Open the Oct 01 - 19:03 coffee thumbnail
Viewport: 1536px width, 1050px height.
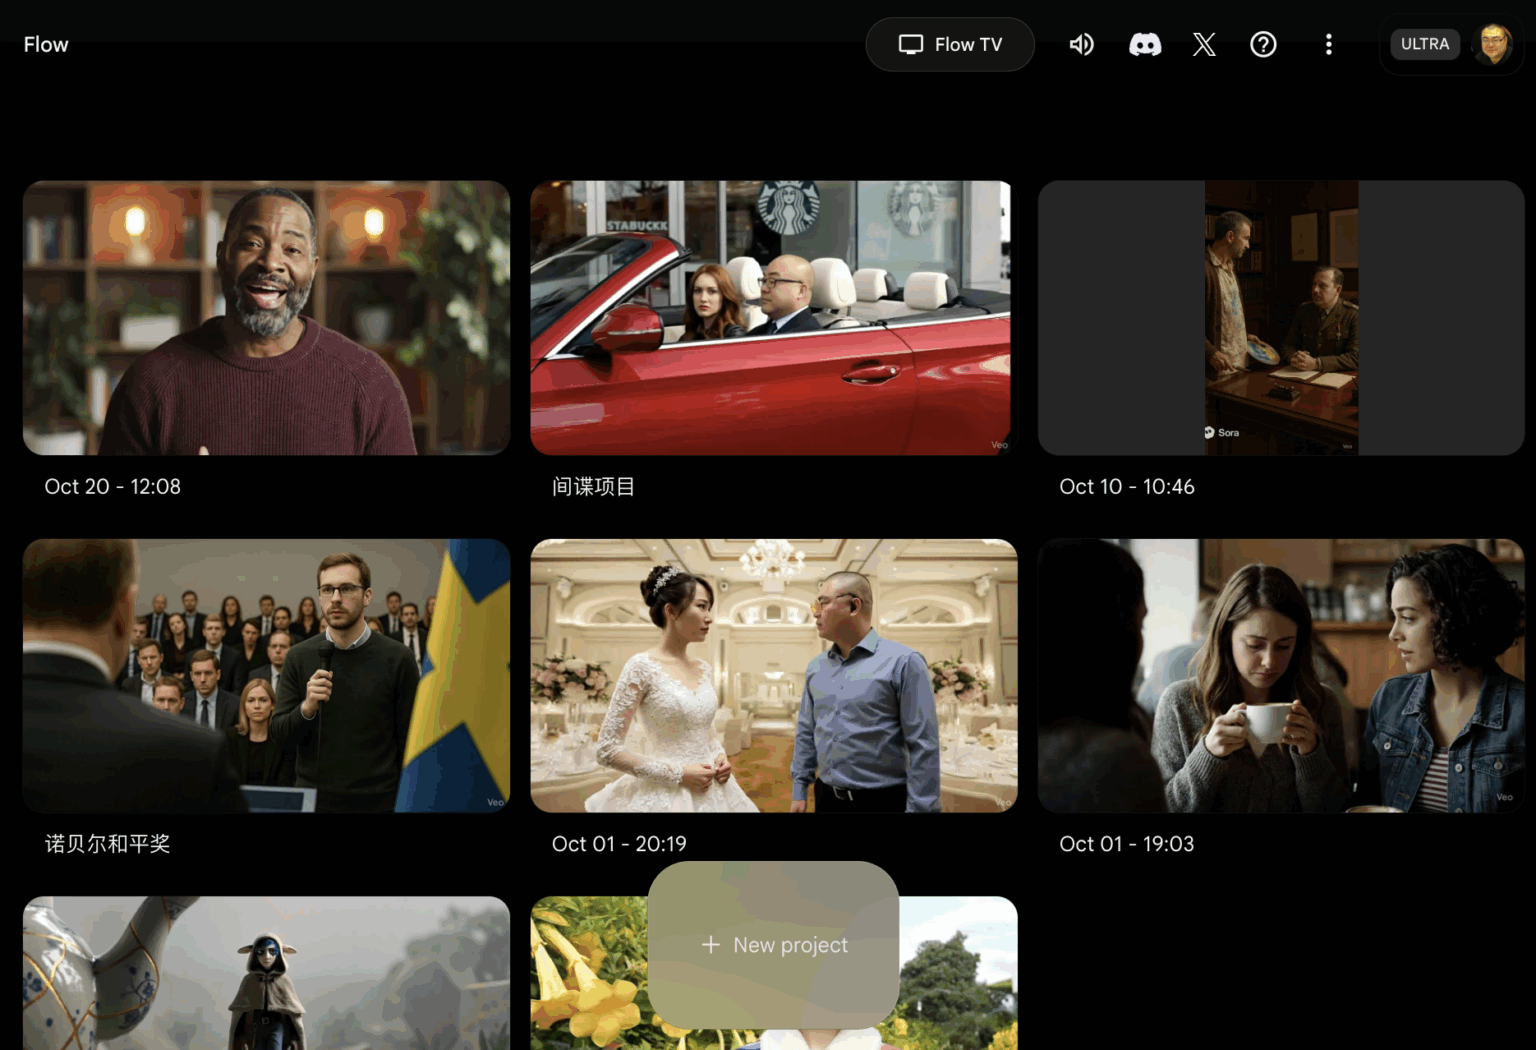point(1280,675)
